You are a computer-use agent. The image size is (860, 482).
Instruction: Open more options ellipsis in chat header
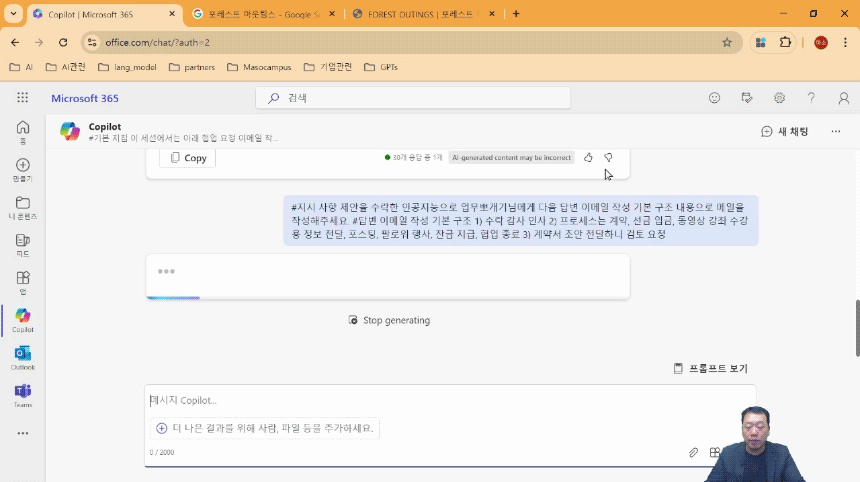click(x=836, y=131)
